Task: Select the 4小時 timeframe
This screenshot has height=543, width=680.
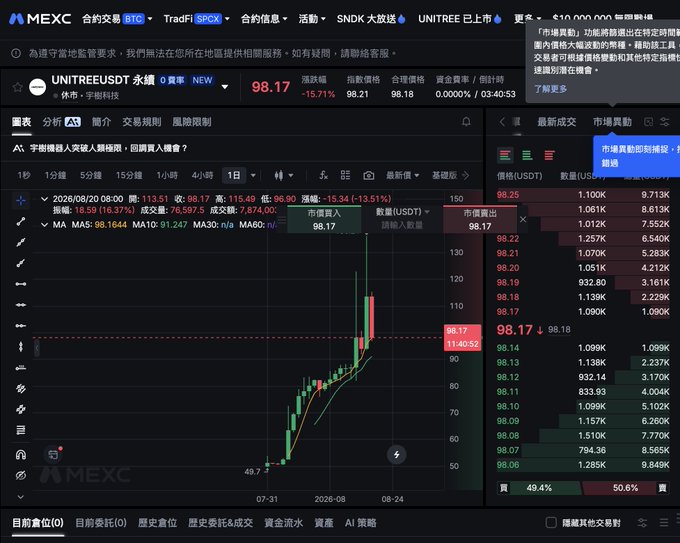Action: [202, 175]
